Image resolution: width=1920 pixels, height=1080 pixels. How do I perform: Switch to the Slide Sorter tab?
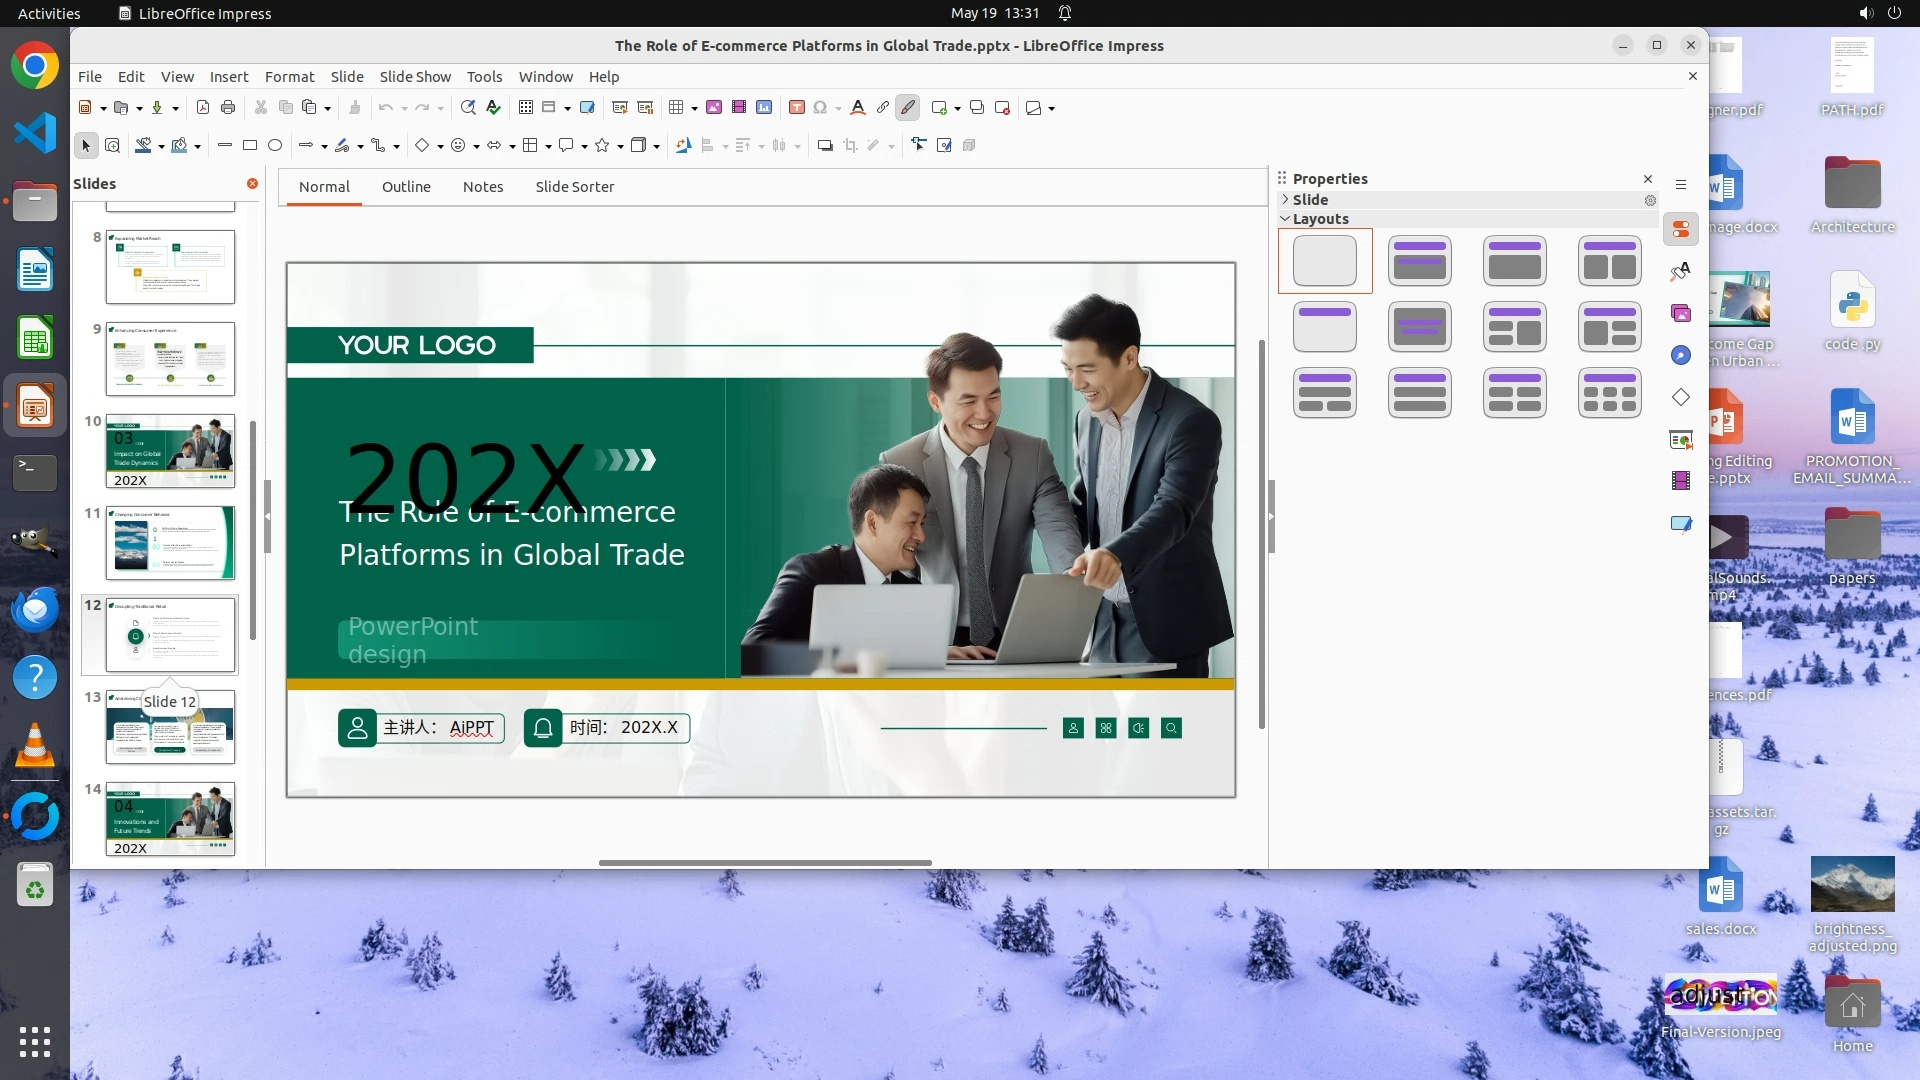tap(574, 187)
